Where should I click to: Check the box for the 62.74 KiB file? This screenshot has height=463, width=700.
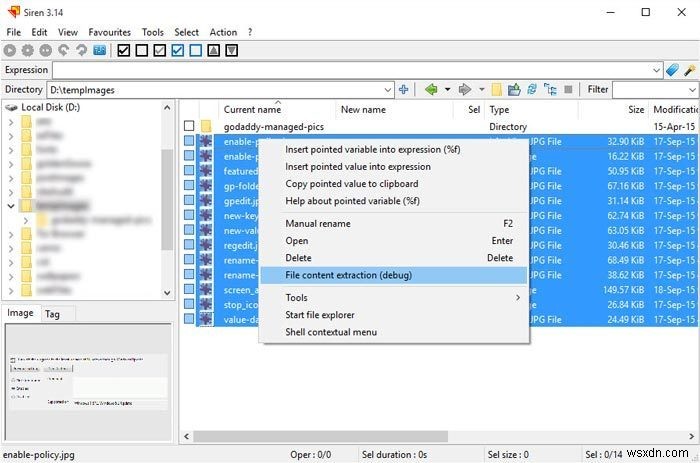tap(189, 215)
